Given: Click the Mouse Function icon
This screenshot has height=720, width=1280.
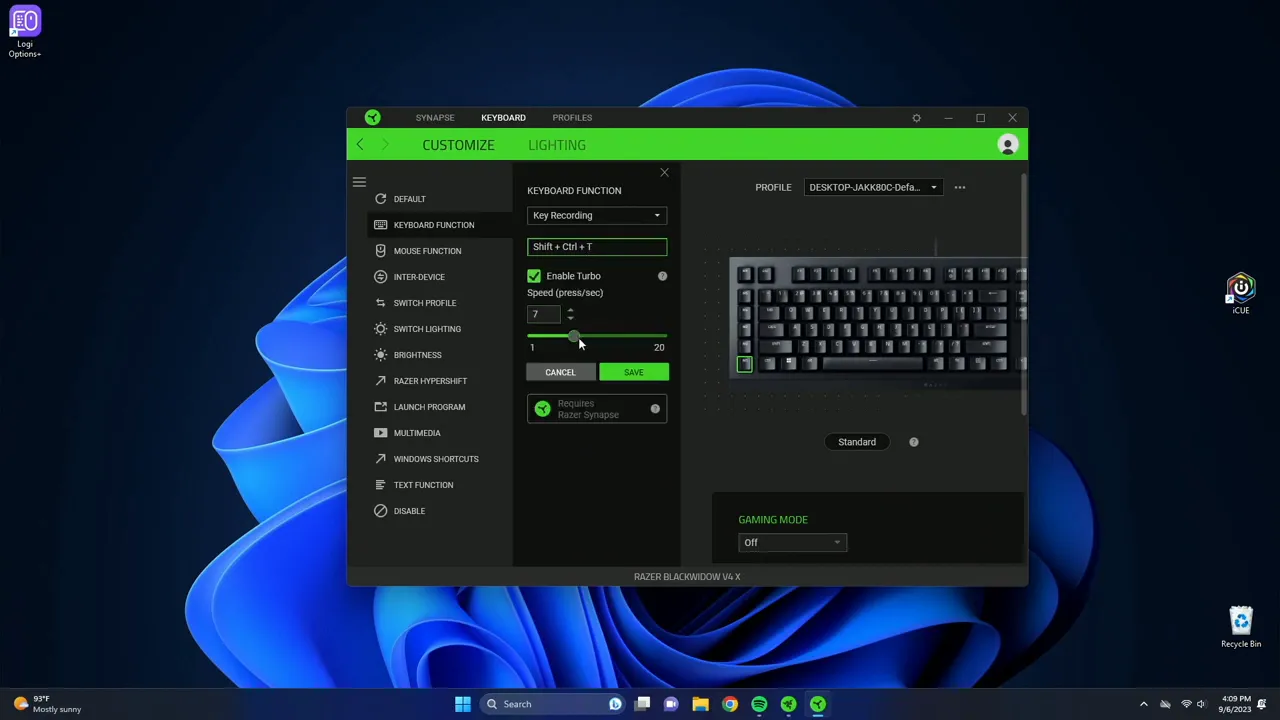Looking at the screenshot, I should [380, 251].
